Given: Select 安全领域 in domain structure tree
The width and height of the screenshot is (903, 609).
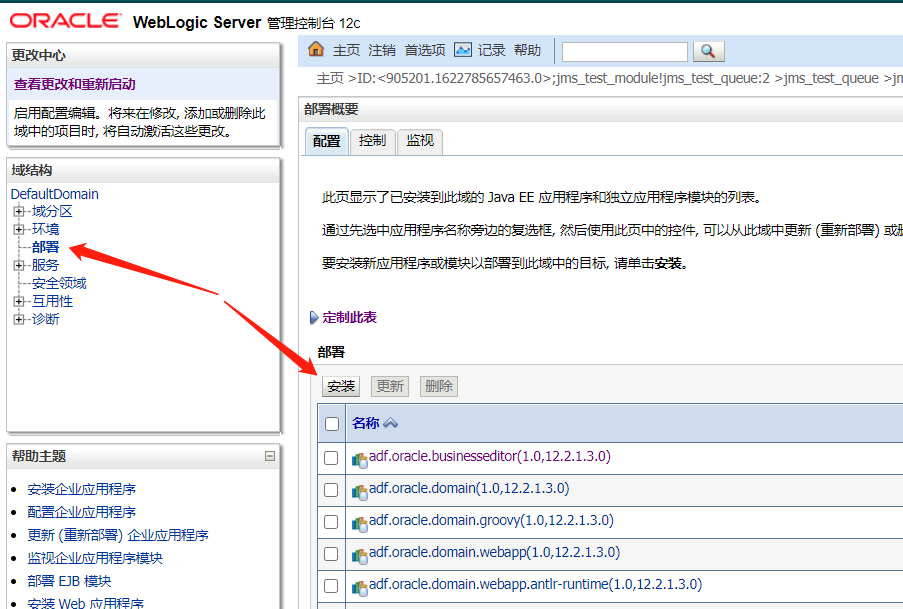Looking at the screenshot, I should click(x=59, y=283).
